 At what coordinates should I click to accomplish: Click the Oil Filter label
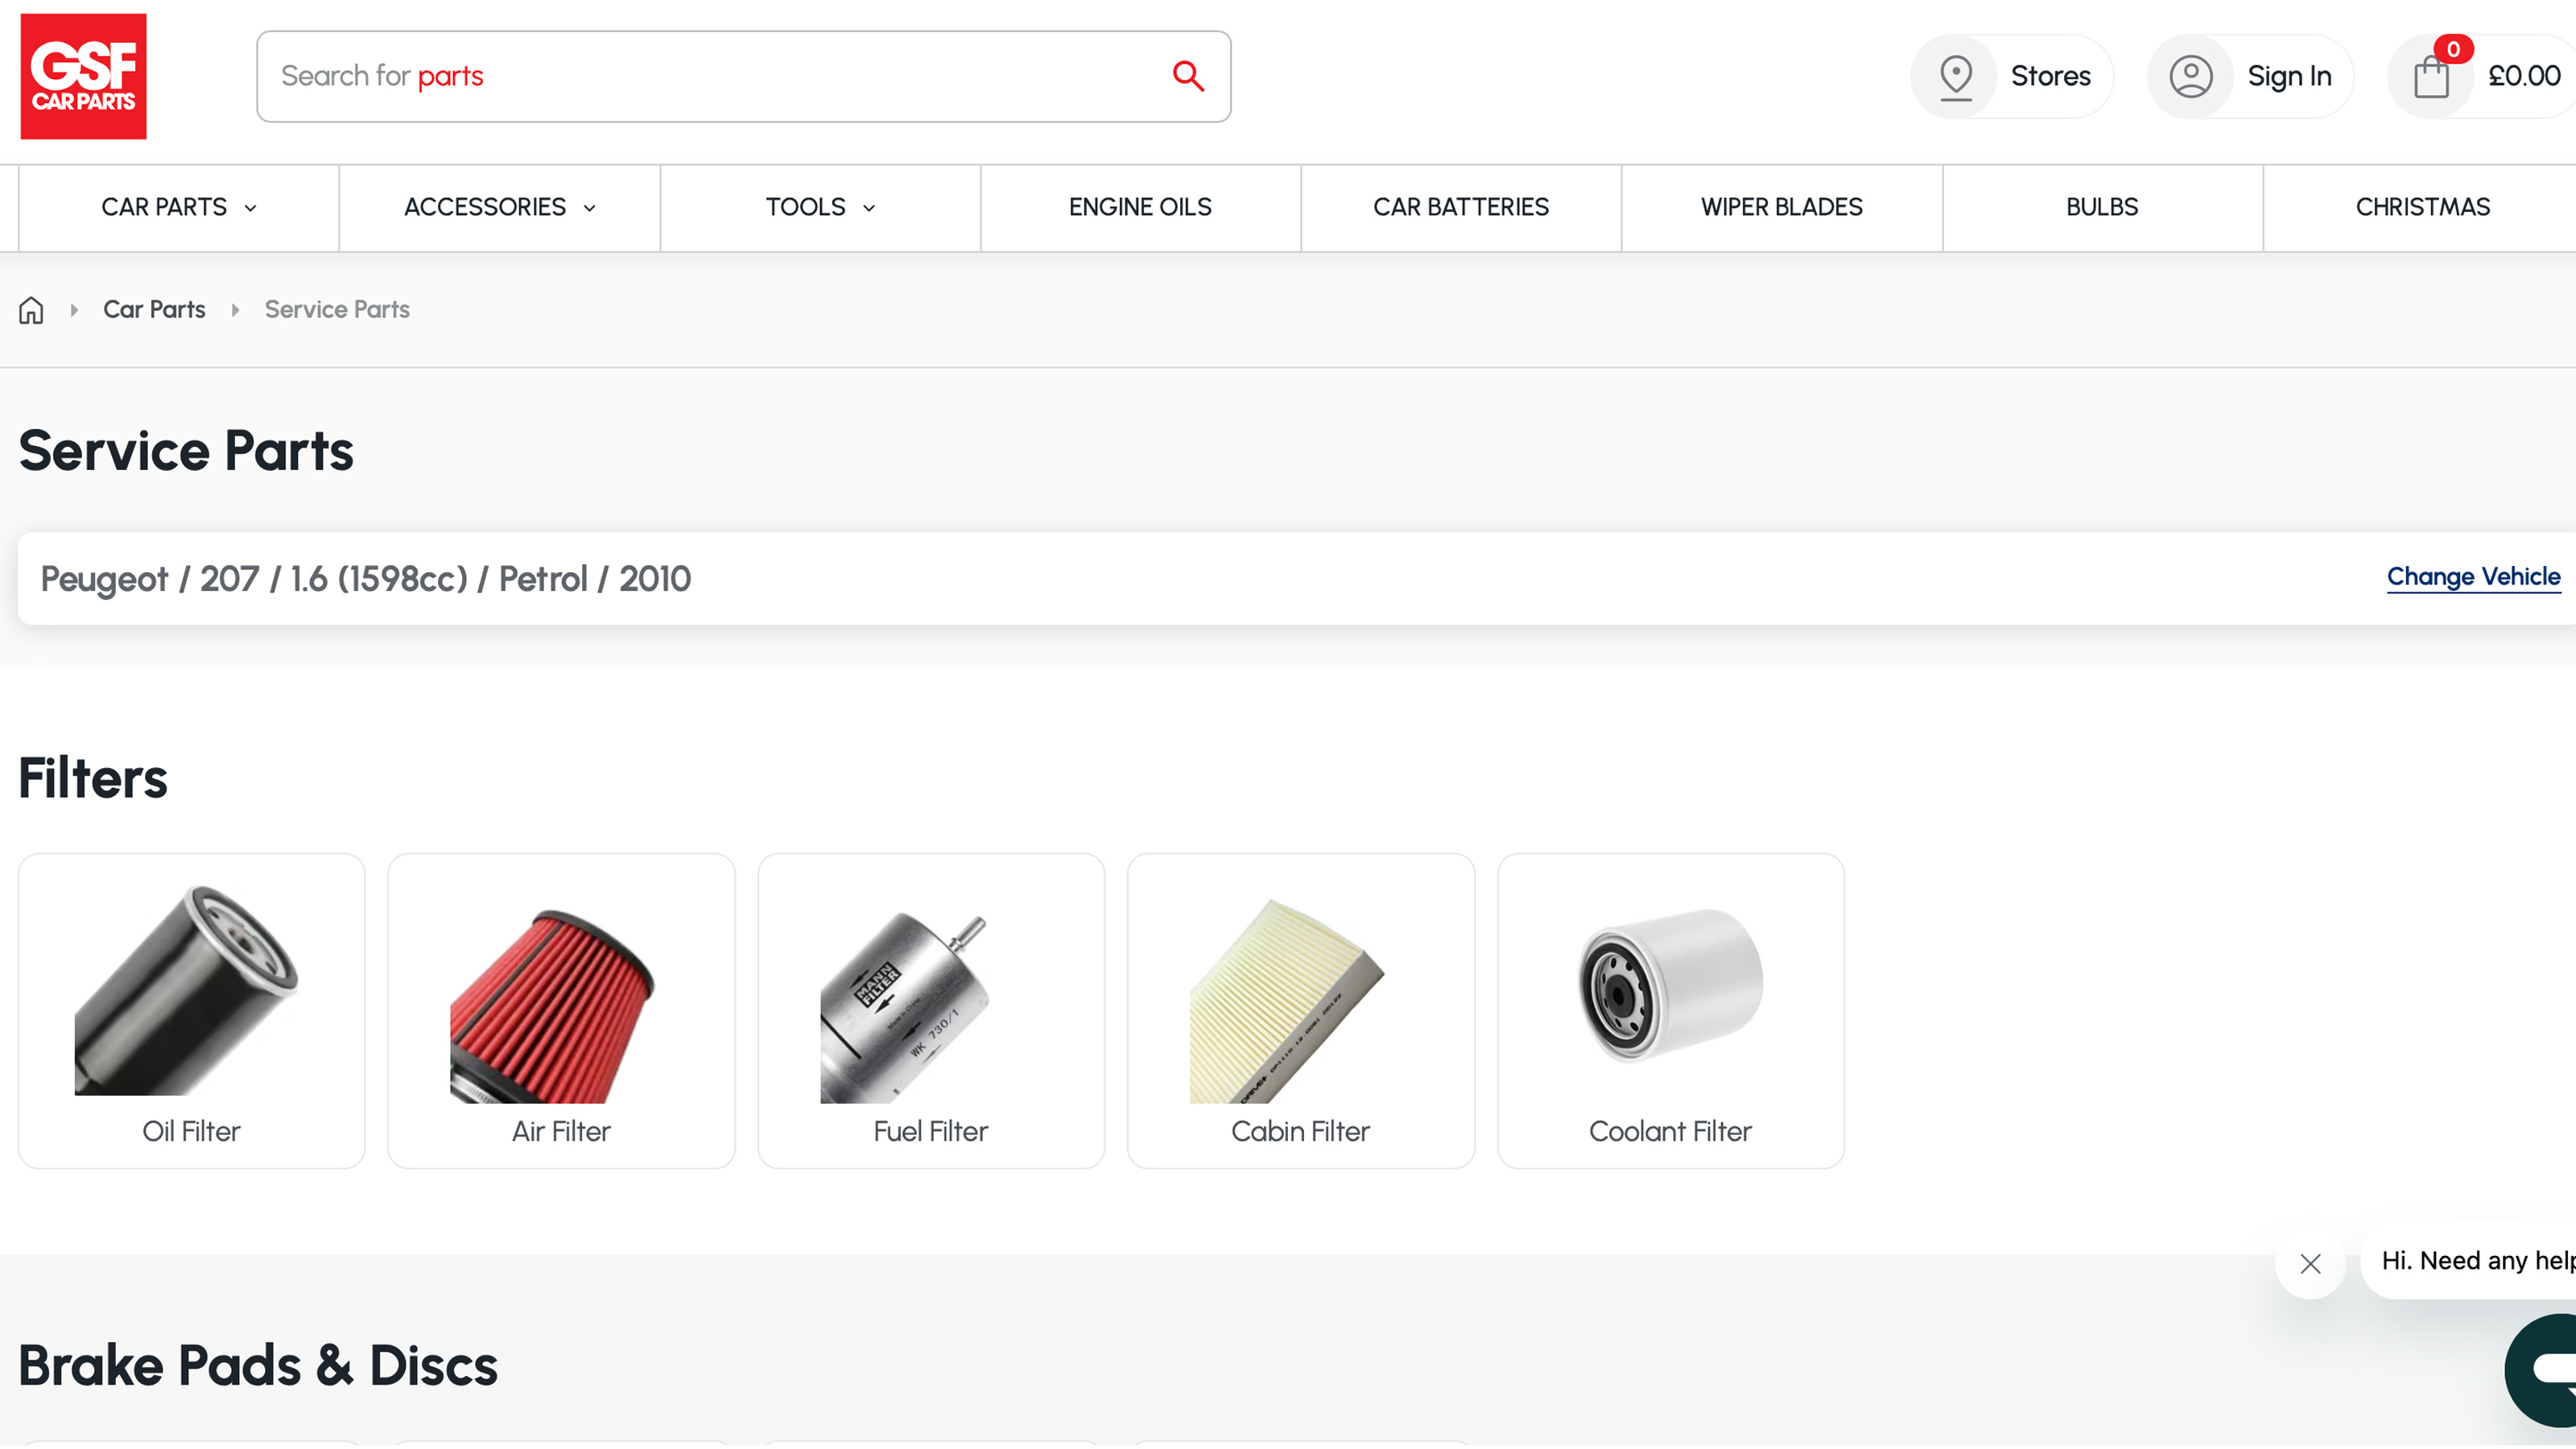coord(191,1131)
